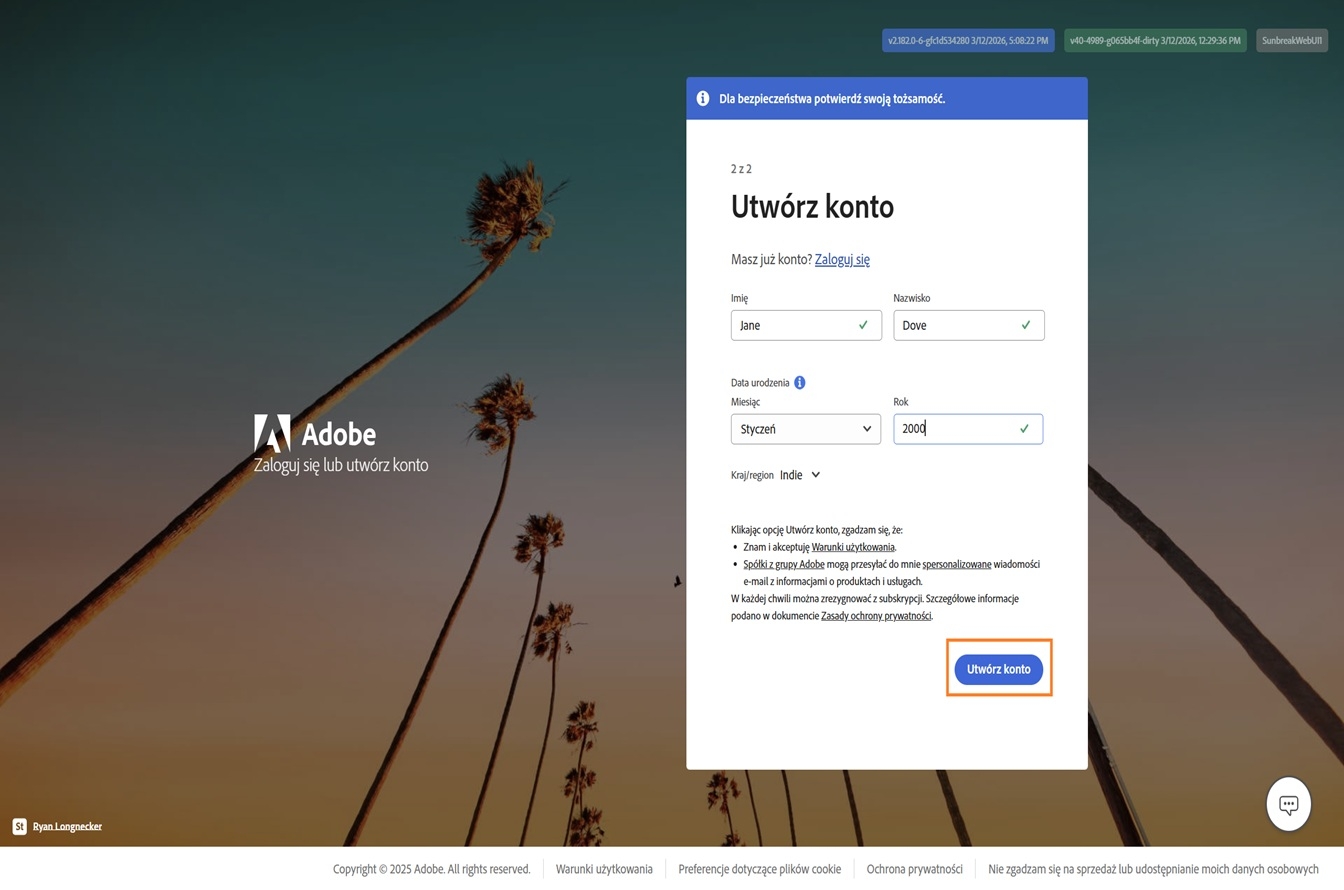Image resolution: width=1344 pixels, height=890 pixels.
Task: Open Preferencje dotyczące plików cookie in the footer
Action: (759, 869)
